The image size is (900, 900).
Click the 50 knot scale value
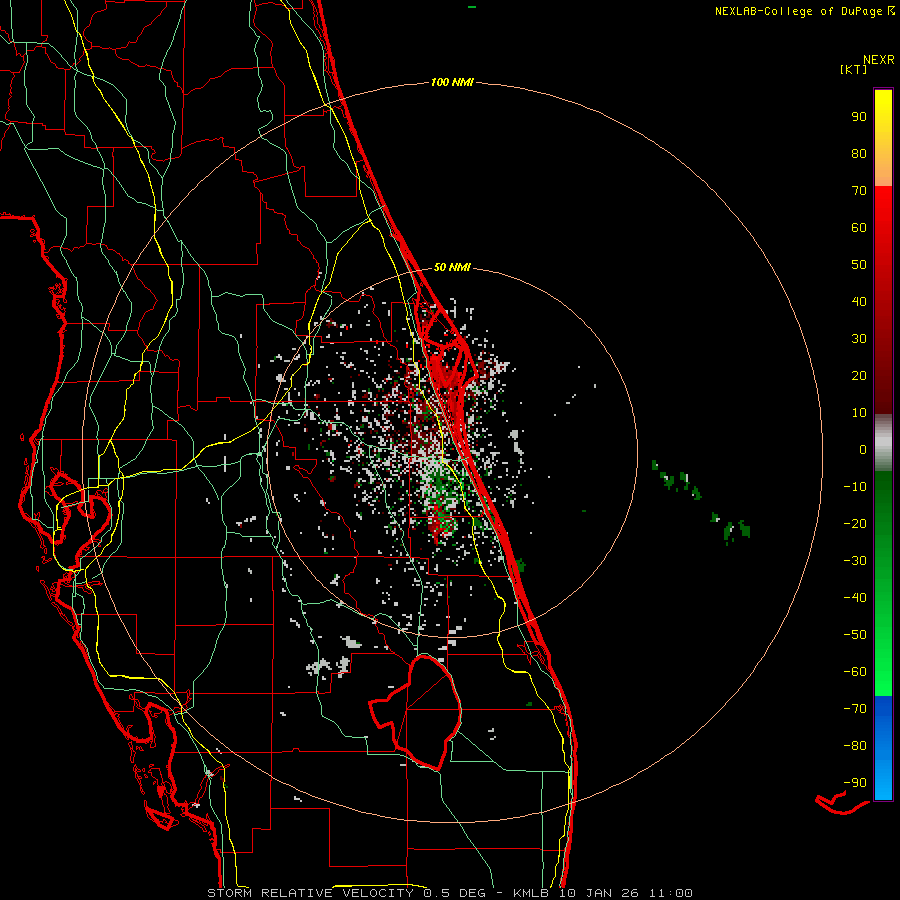pyautogui.click(x=859, y=265)
